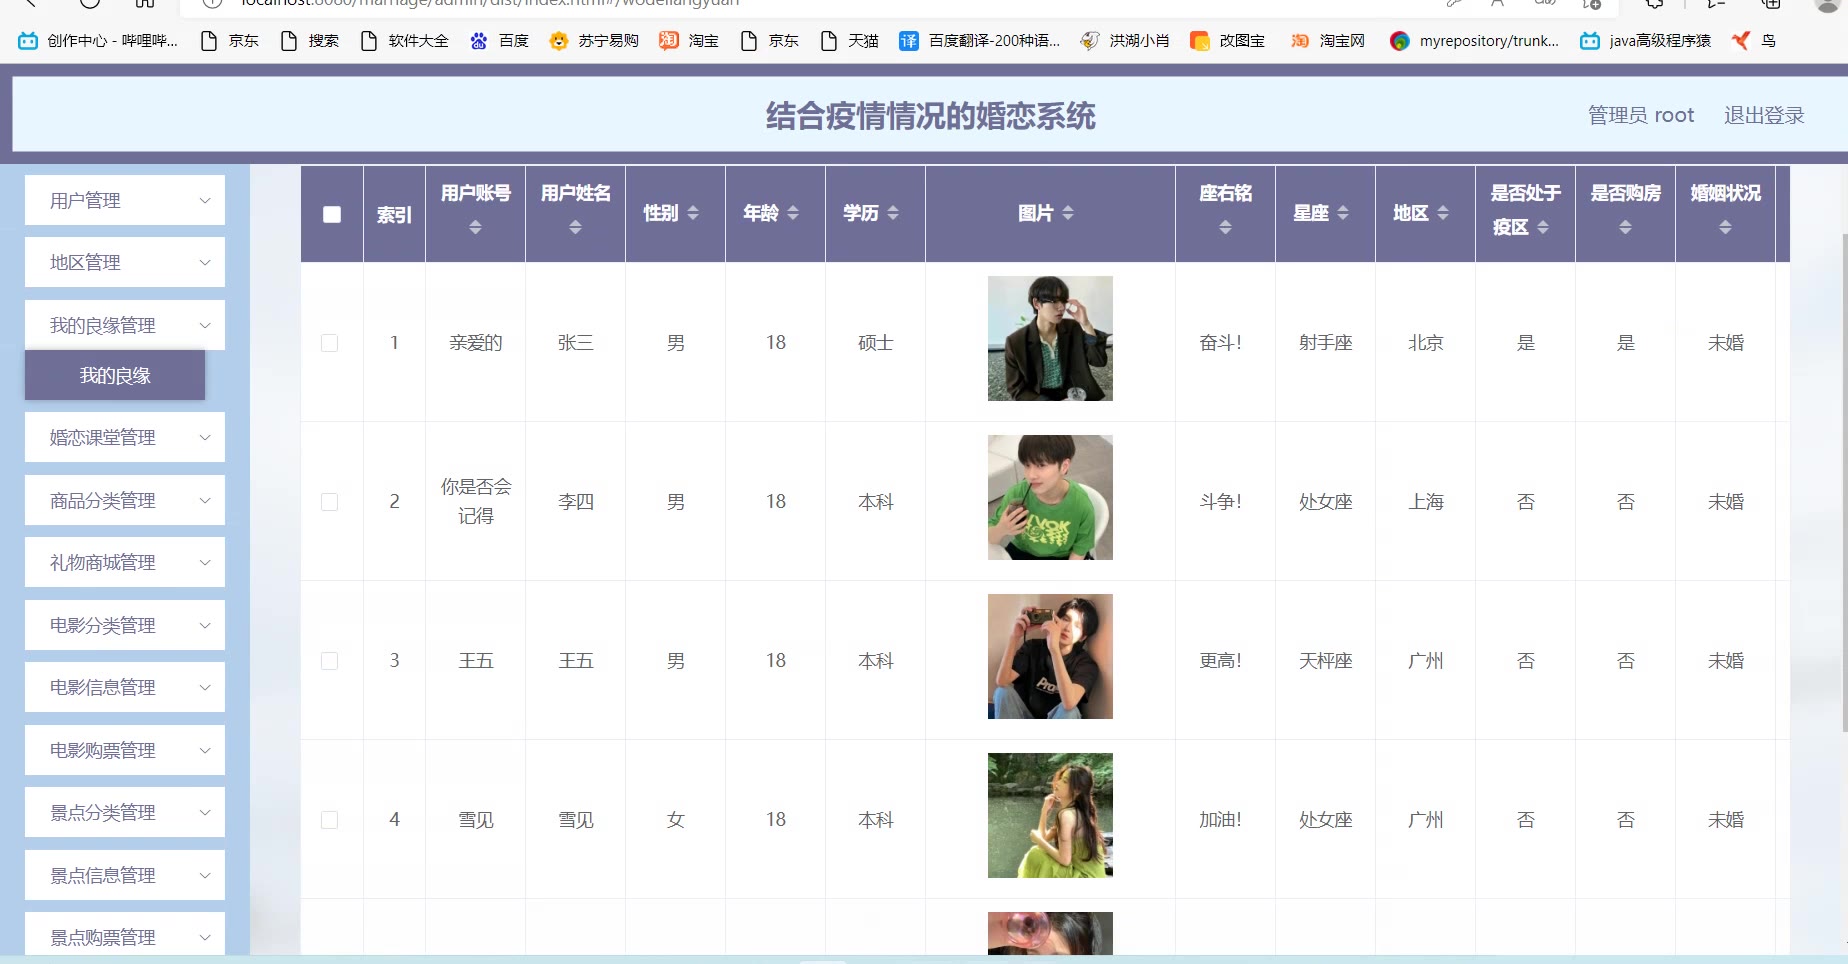Select the 上海 region cell
Screen dimensions: 1848x964
point(1426,502)
